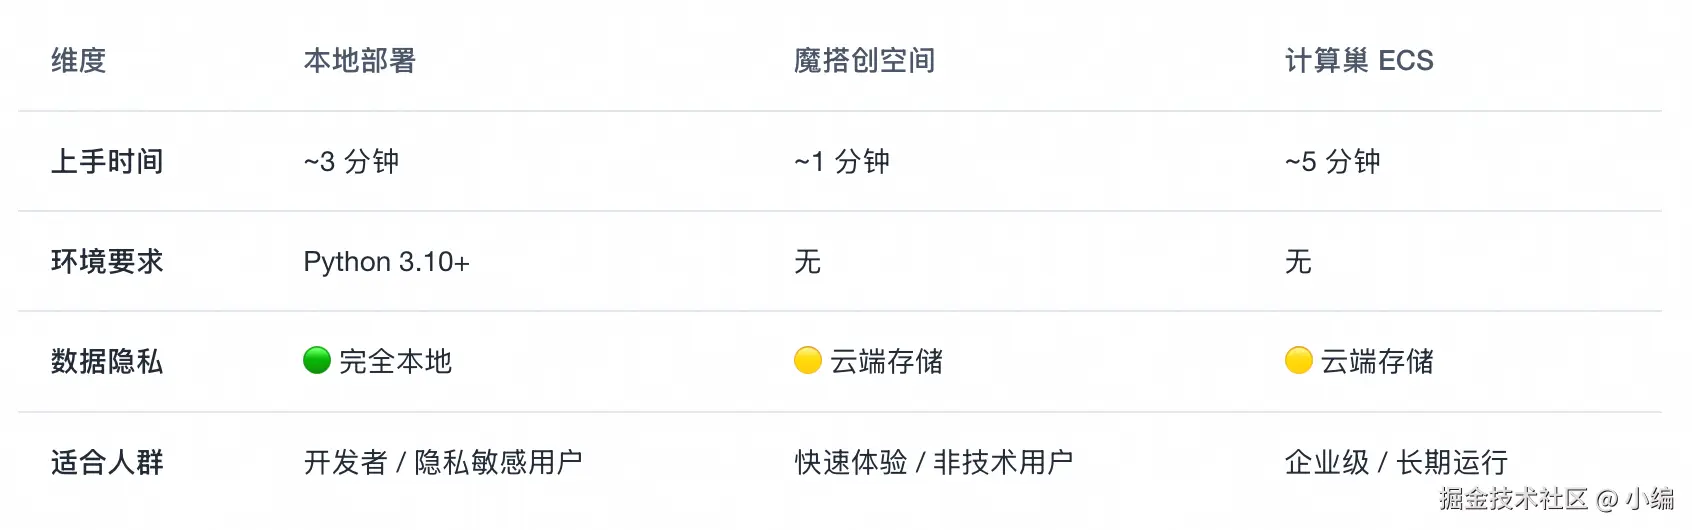Click the 掘金技术社区 @ 小编 watermark
Viewport: 1692px width, 530px height.
click(x=1557, y=499)
